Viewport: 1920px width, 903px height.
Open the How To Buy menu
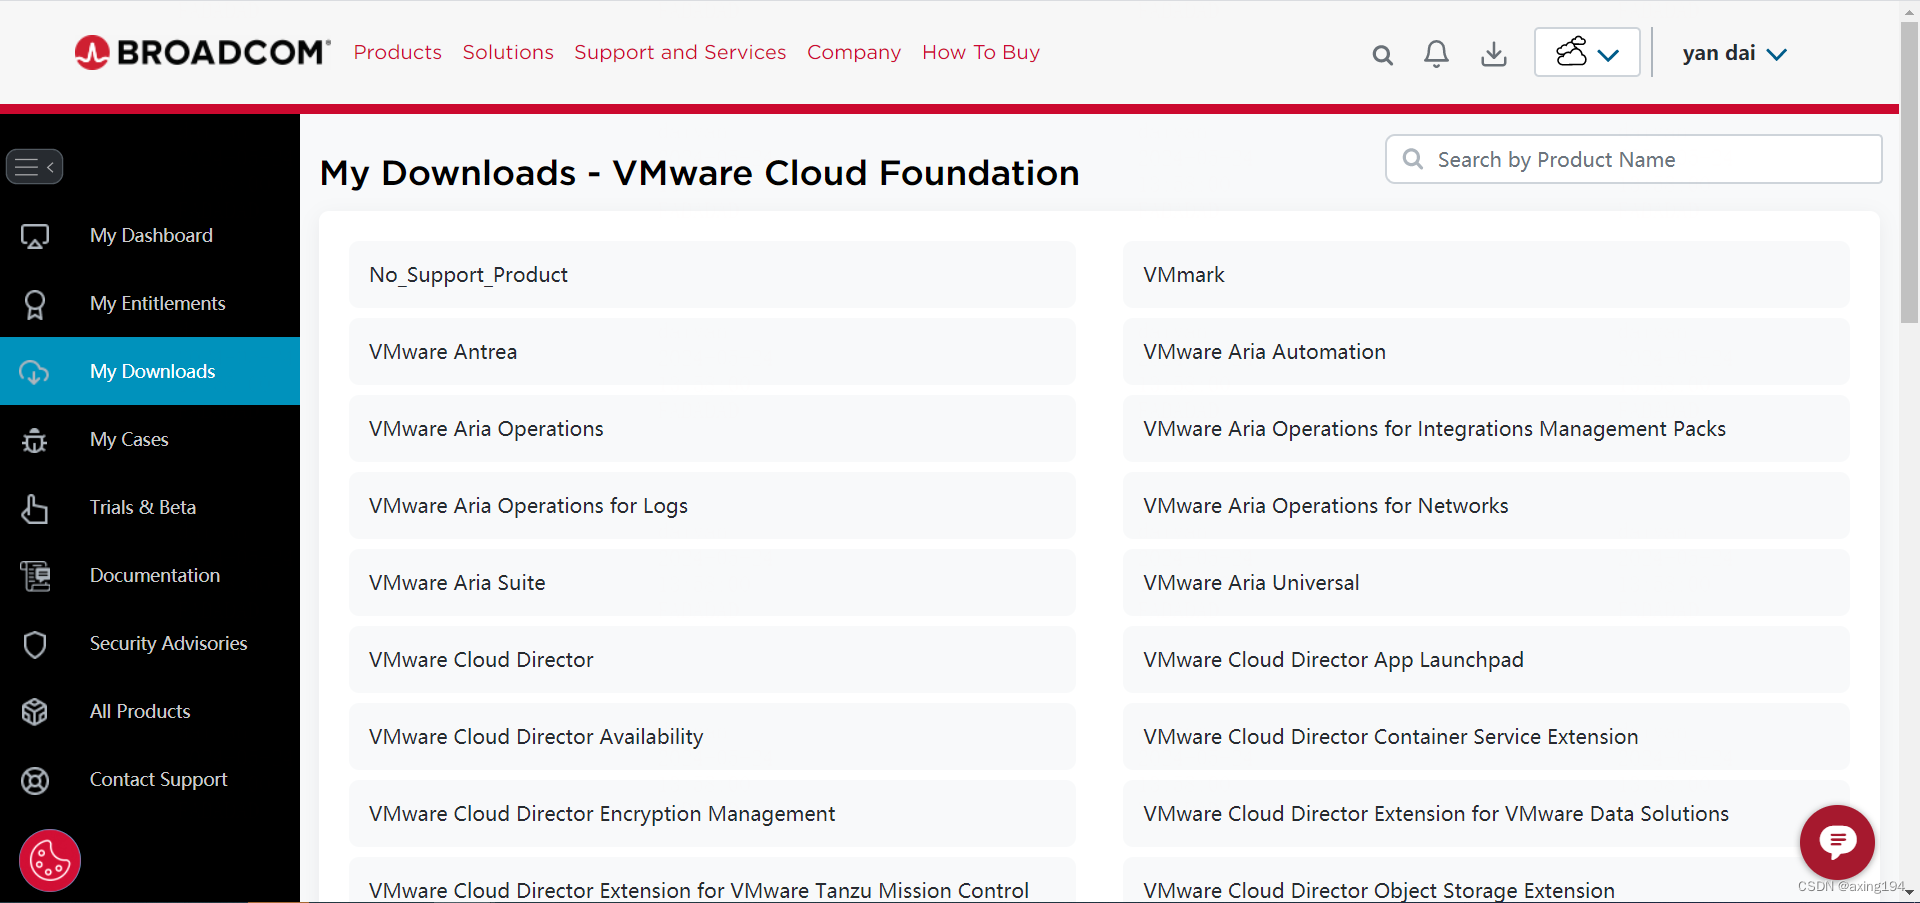click(x=981, y=52)
